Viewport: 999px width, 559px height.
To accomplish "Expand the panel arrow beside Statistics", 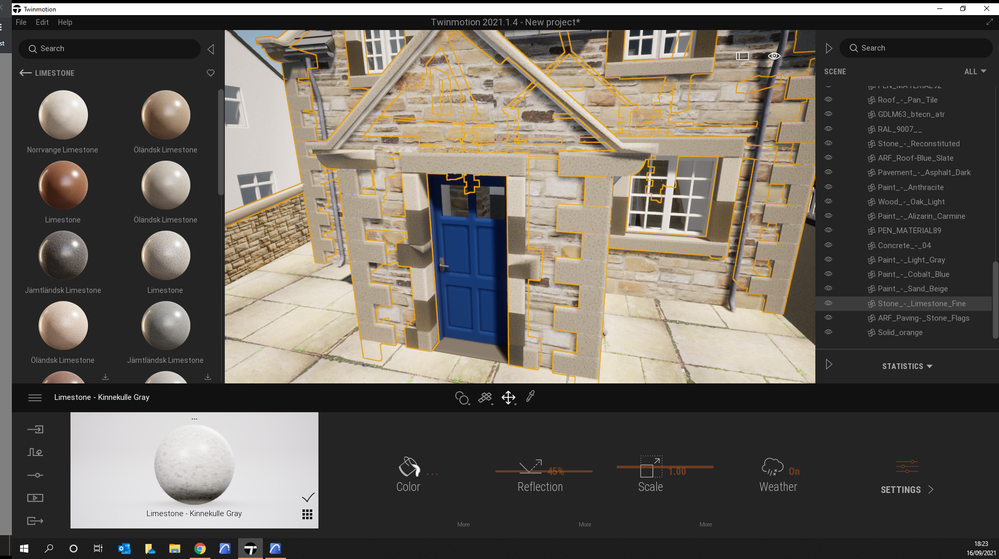I will [x=829, y=365].
